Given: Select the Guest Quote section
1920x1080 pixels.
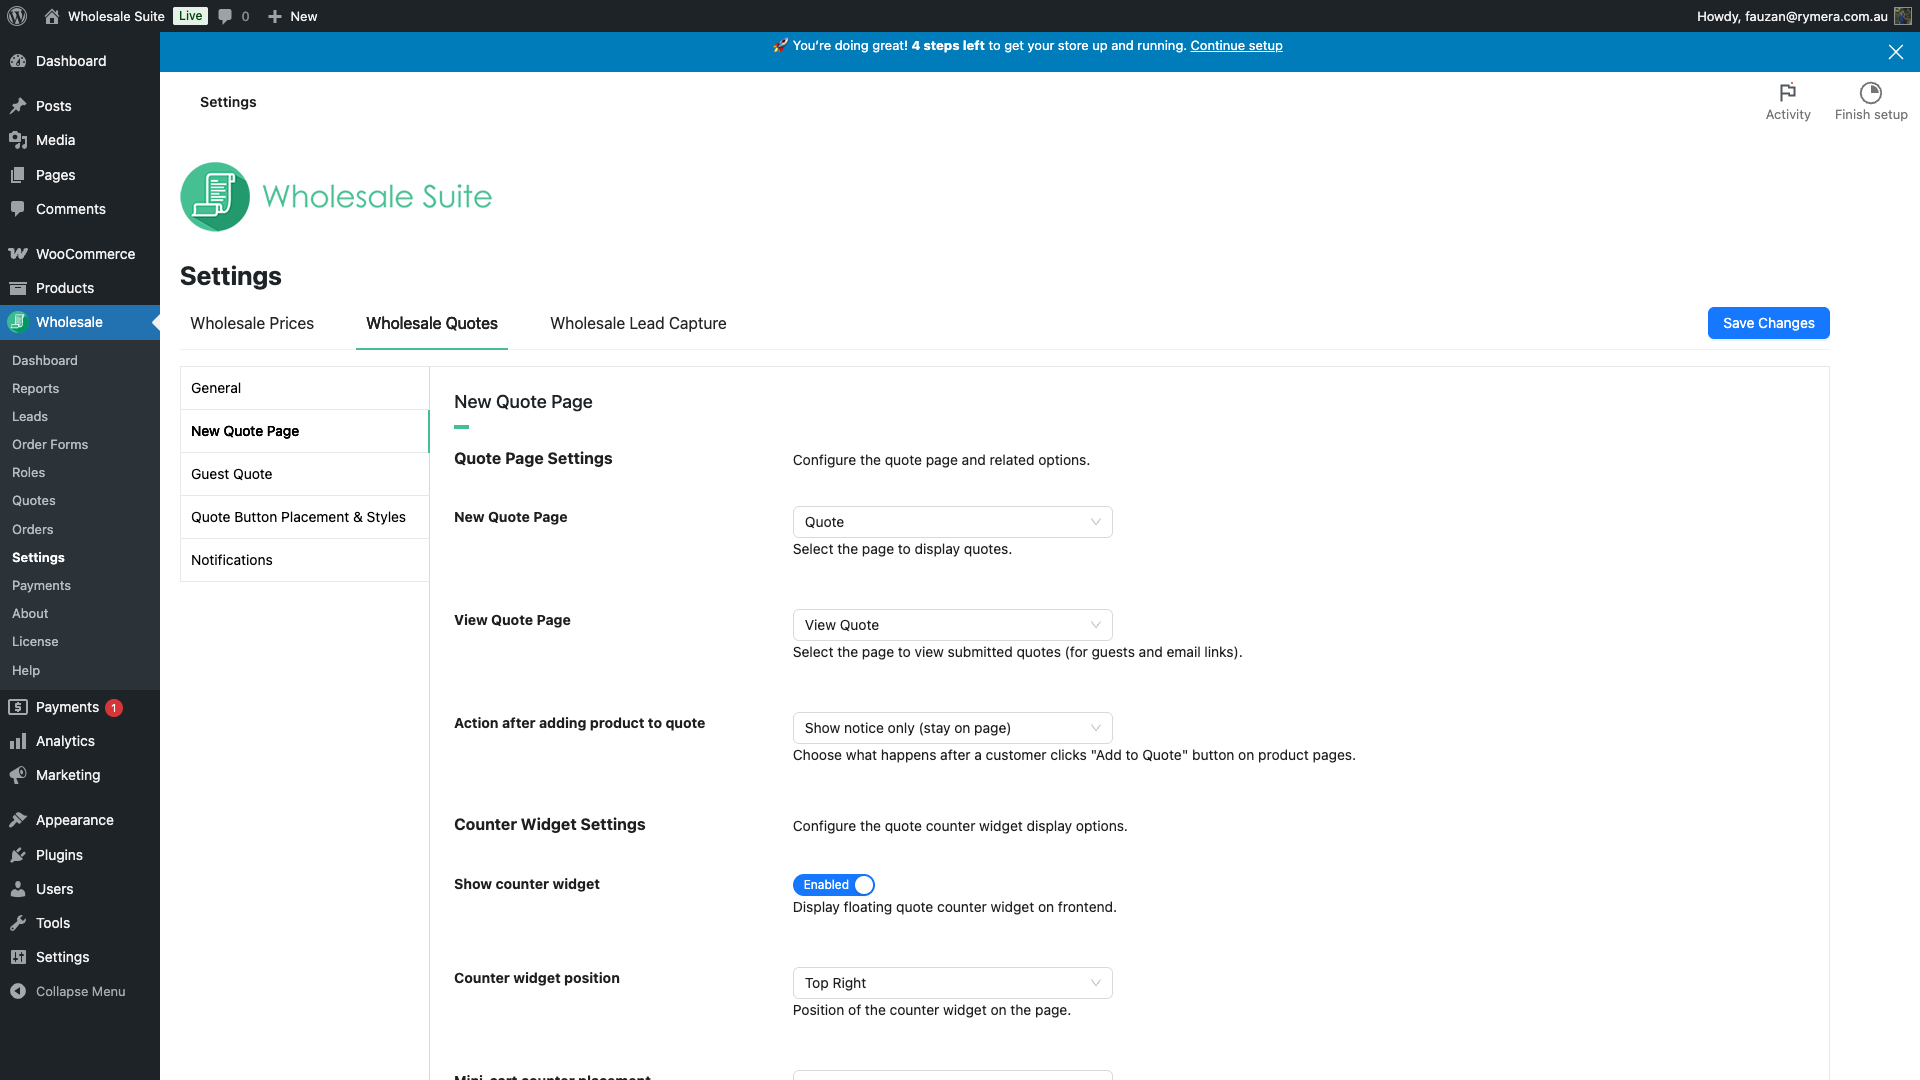Looking at the screenshot, I should [x=232, y=474].
